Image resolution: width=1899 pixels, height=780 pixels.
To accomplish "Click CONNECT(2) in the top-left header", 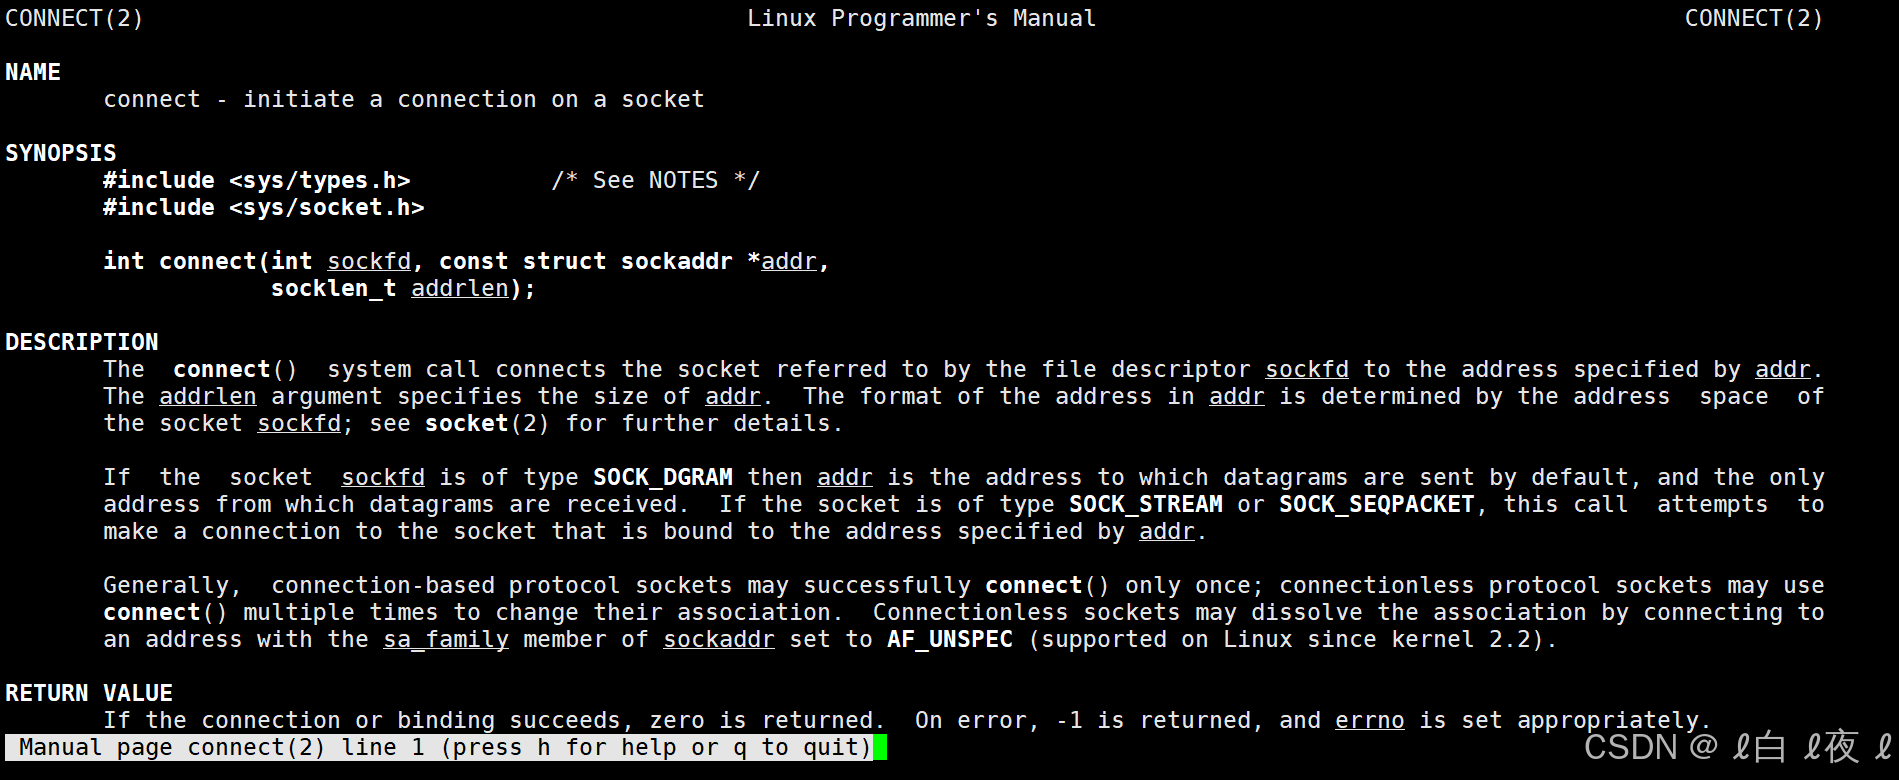I will (74, 18).
